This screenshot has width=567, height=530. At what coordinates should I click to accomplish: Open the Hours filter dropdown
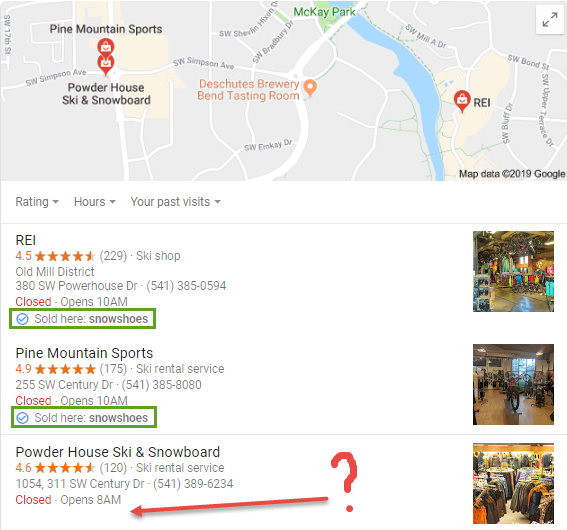pos(95,202)
